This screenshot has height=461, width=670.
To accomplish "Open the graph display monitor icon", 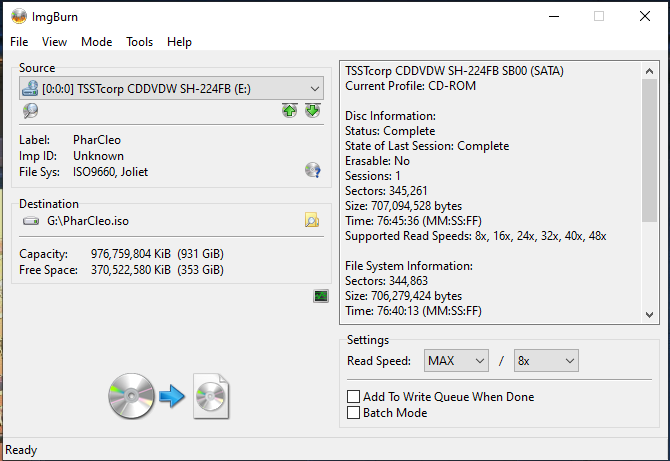I will click(320, 296).
